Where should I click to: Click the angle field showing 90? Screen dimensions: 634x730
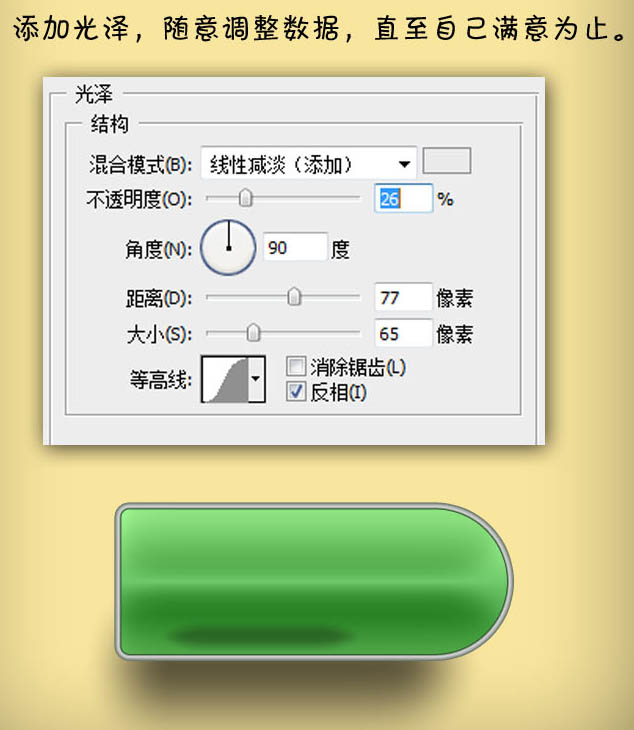(x=295, y=247)
